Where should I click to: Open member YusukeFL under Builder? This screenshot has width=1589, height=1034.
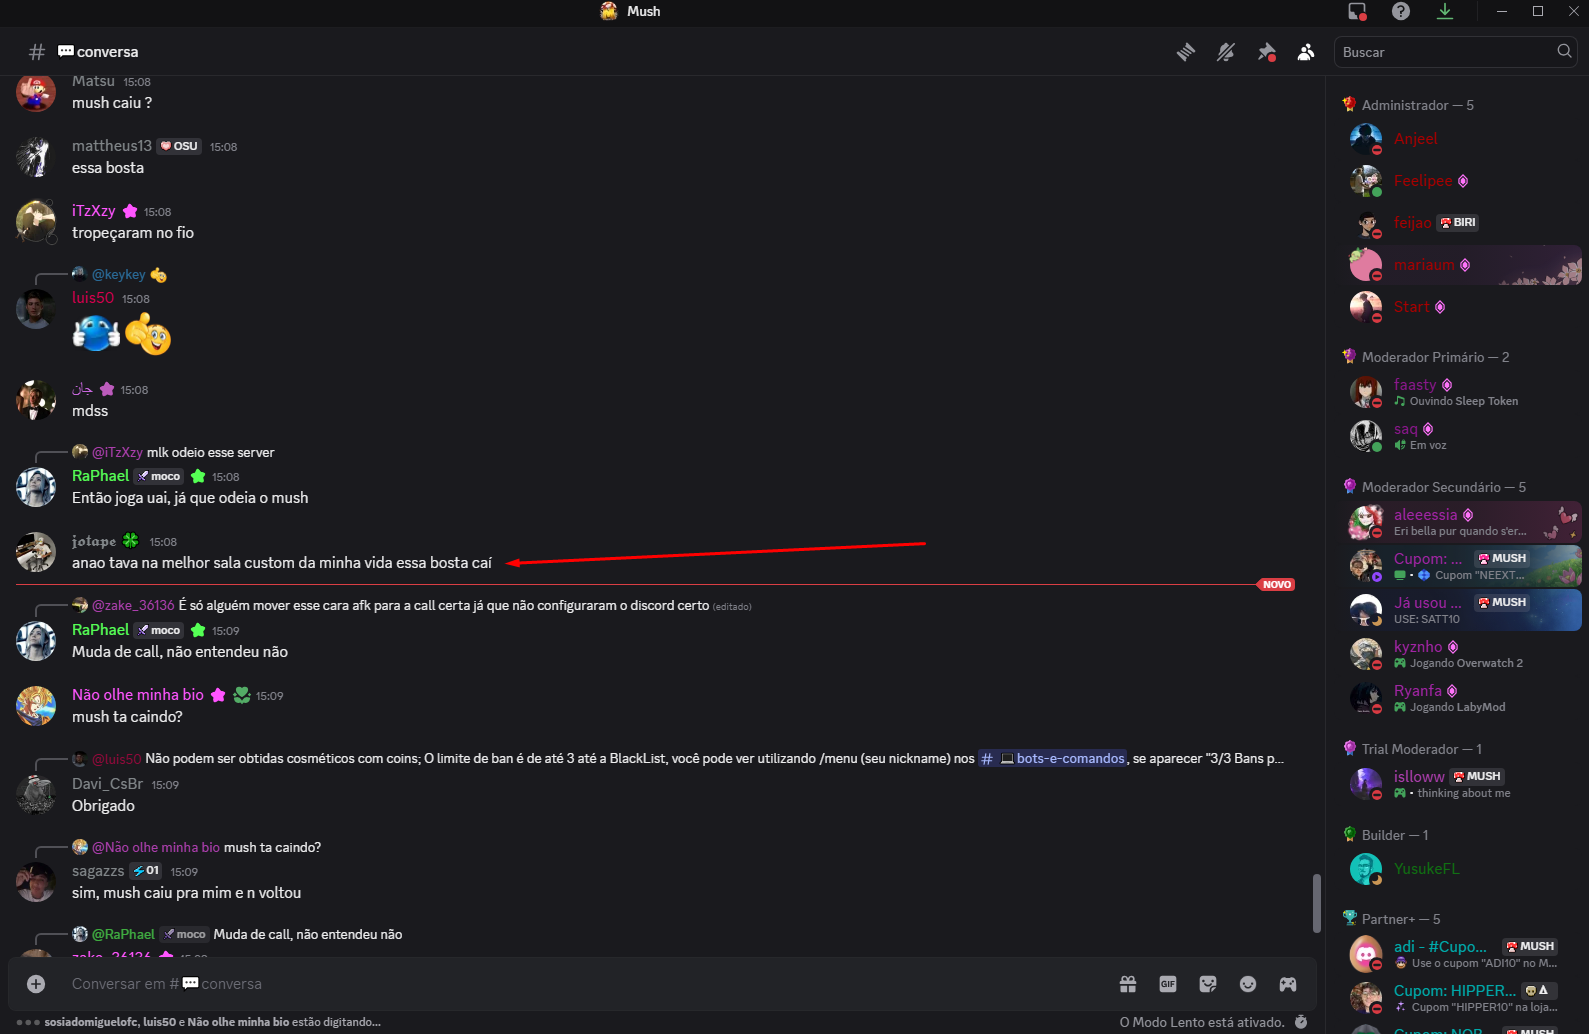click(1464, 869)
